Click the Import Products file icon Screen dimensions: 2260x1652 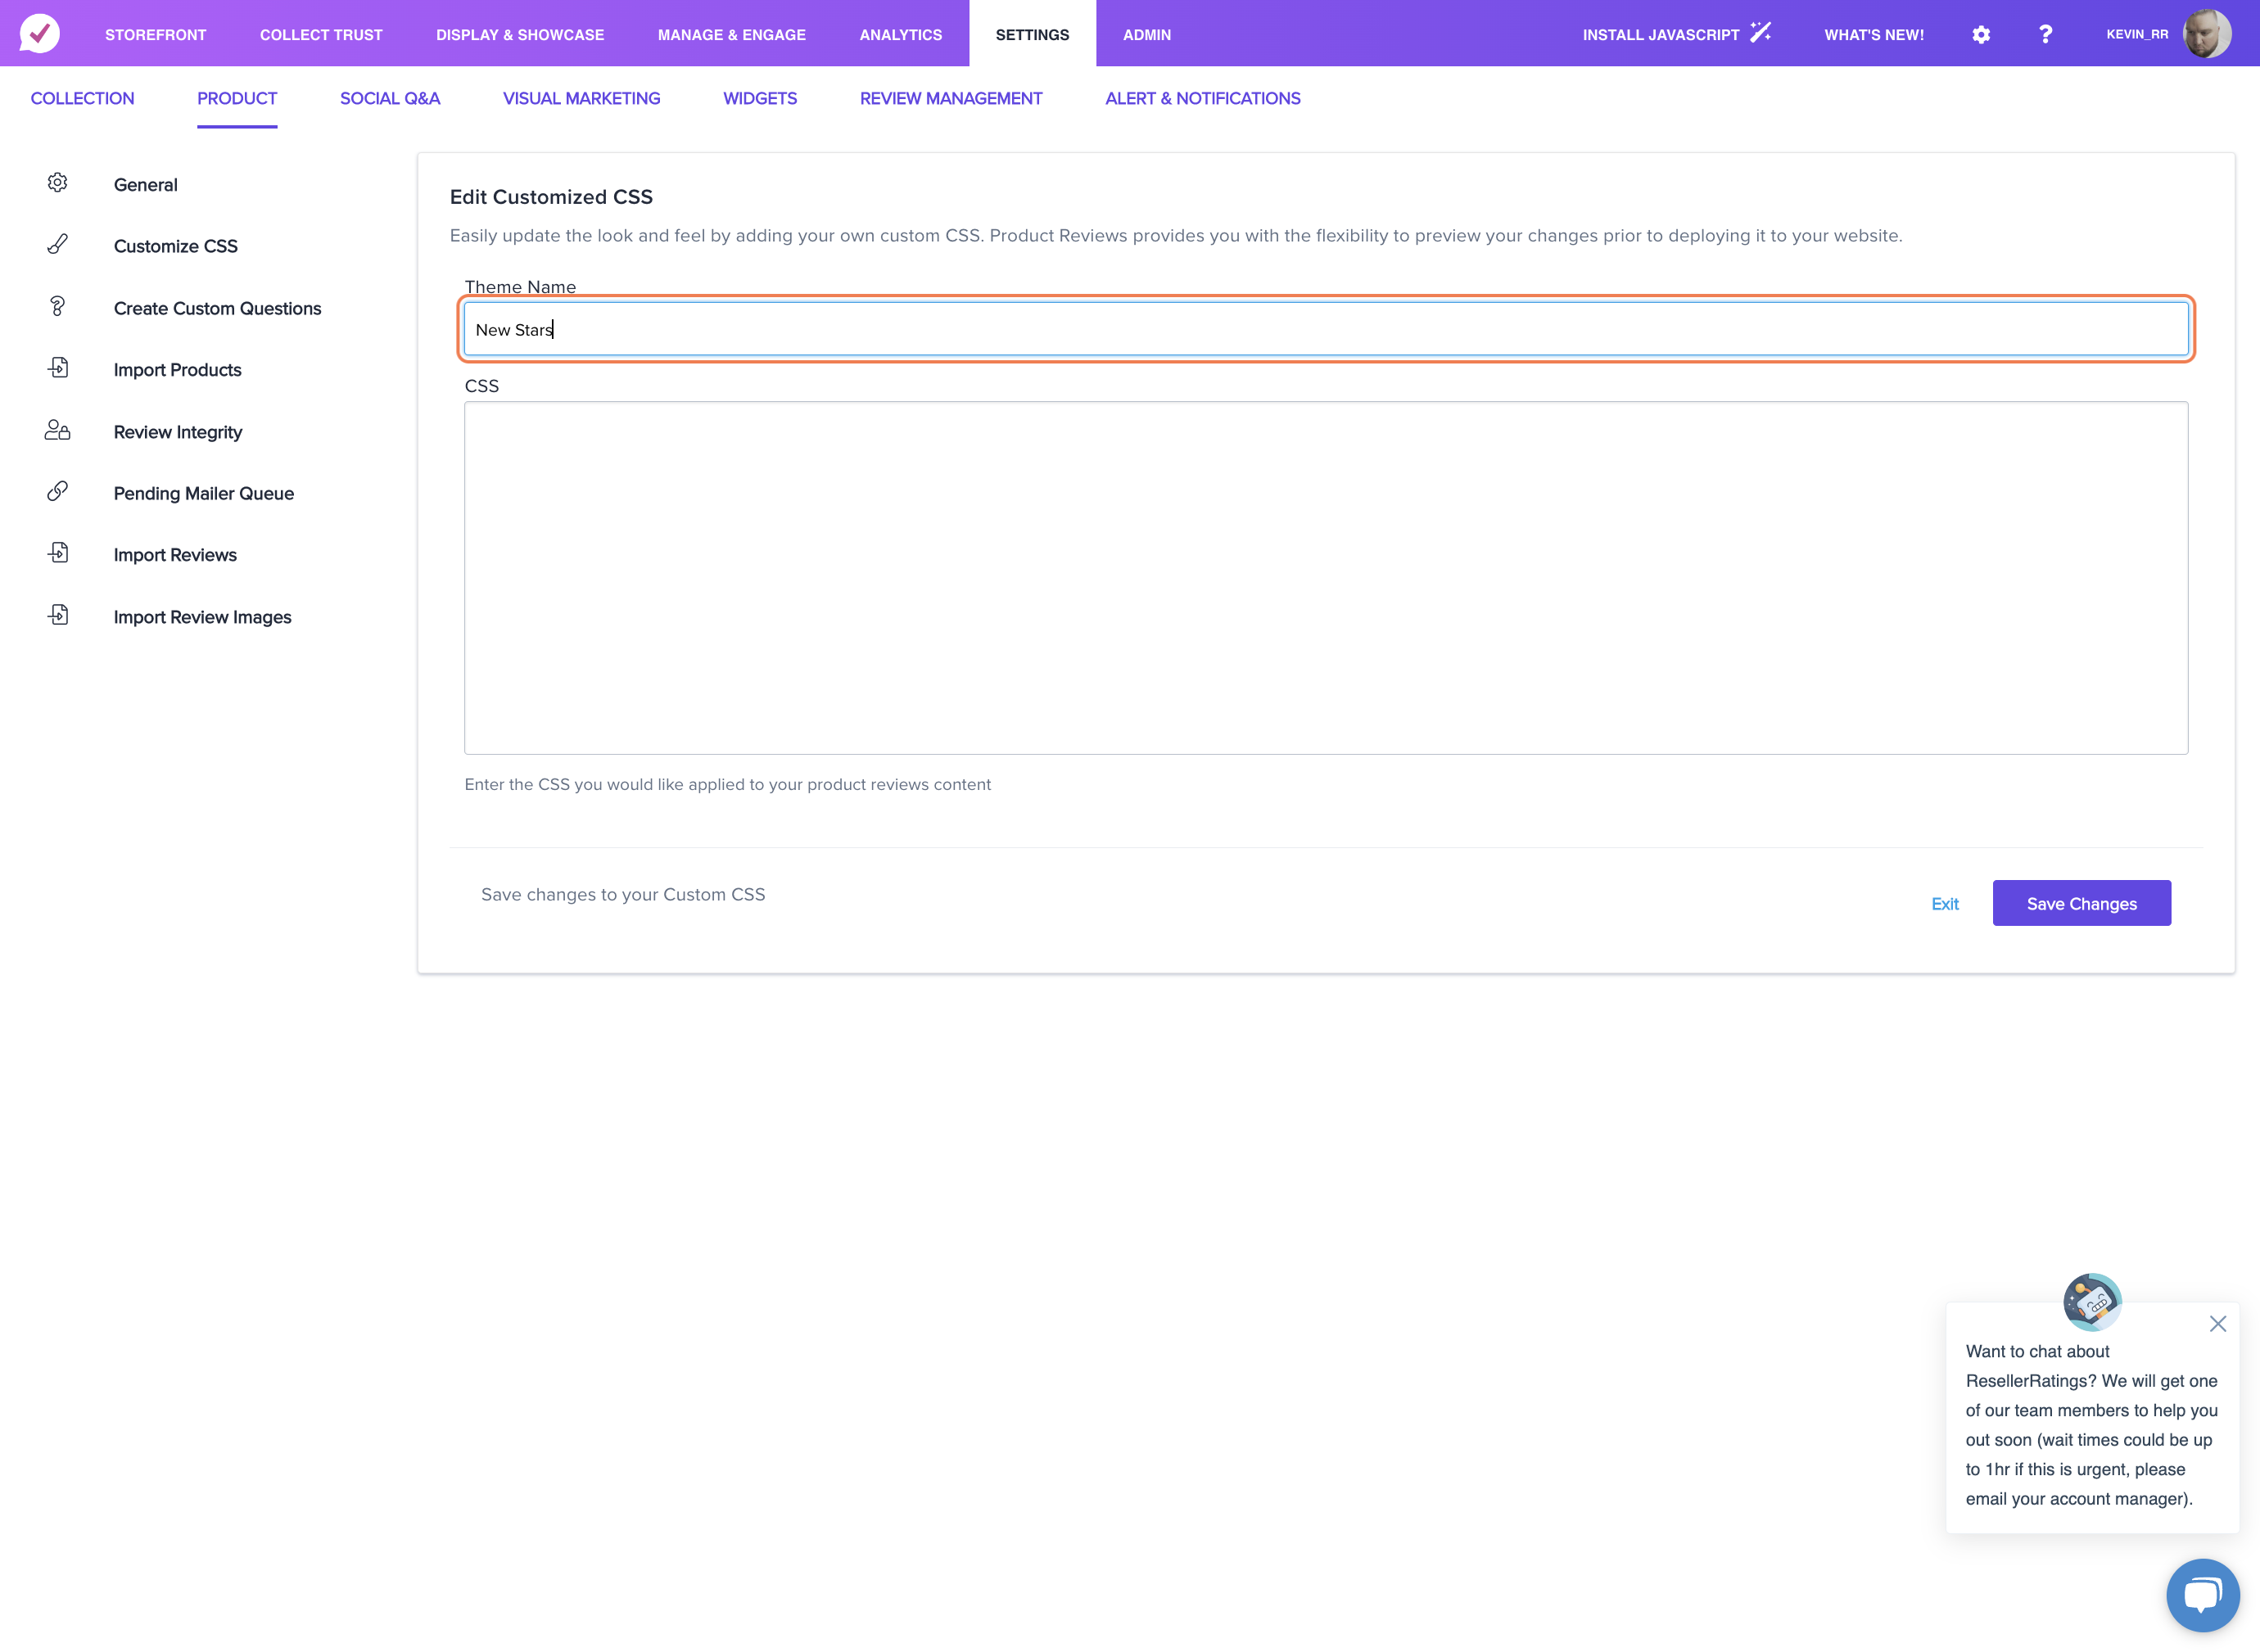tap(58, 368)
